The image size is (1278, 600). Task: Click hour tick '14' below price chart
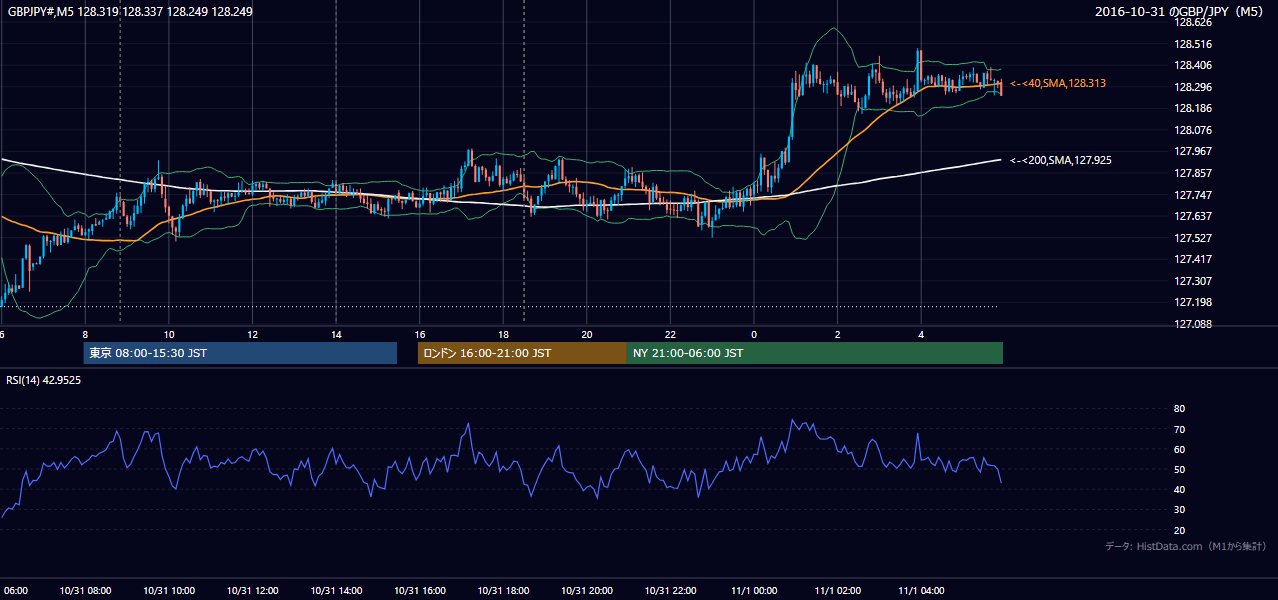pyautogui.click(x=336, y=335)
